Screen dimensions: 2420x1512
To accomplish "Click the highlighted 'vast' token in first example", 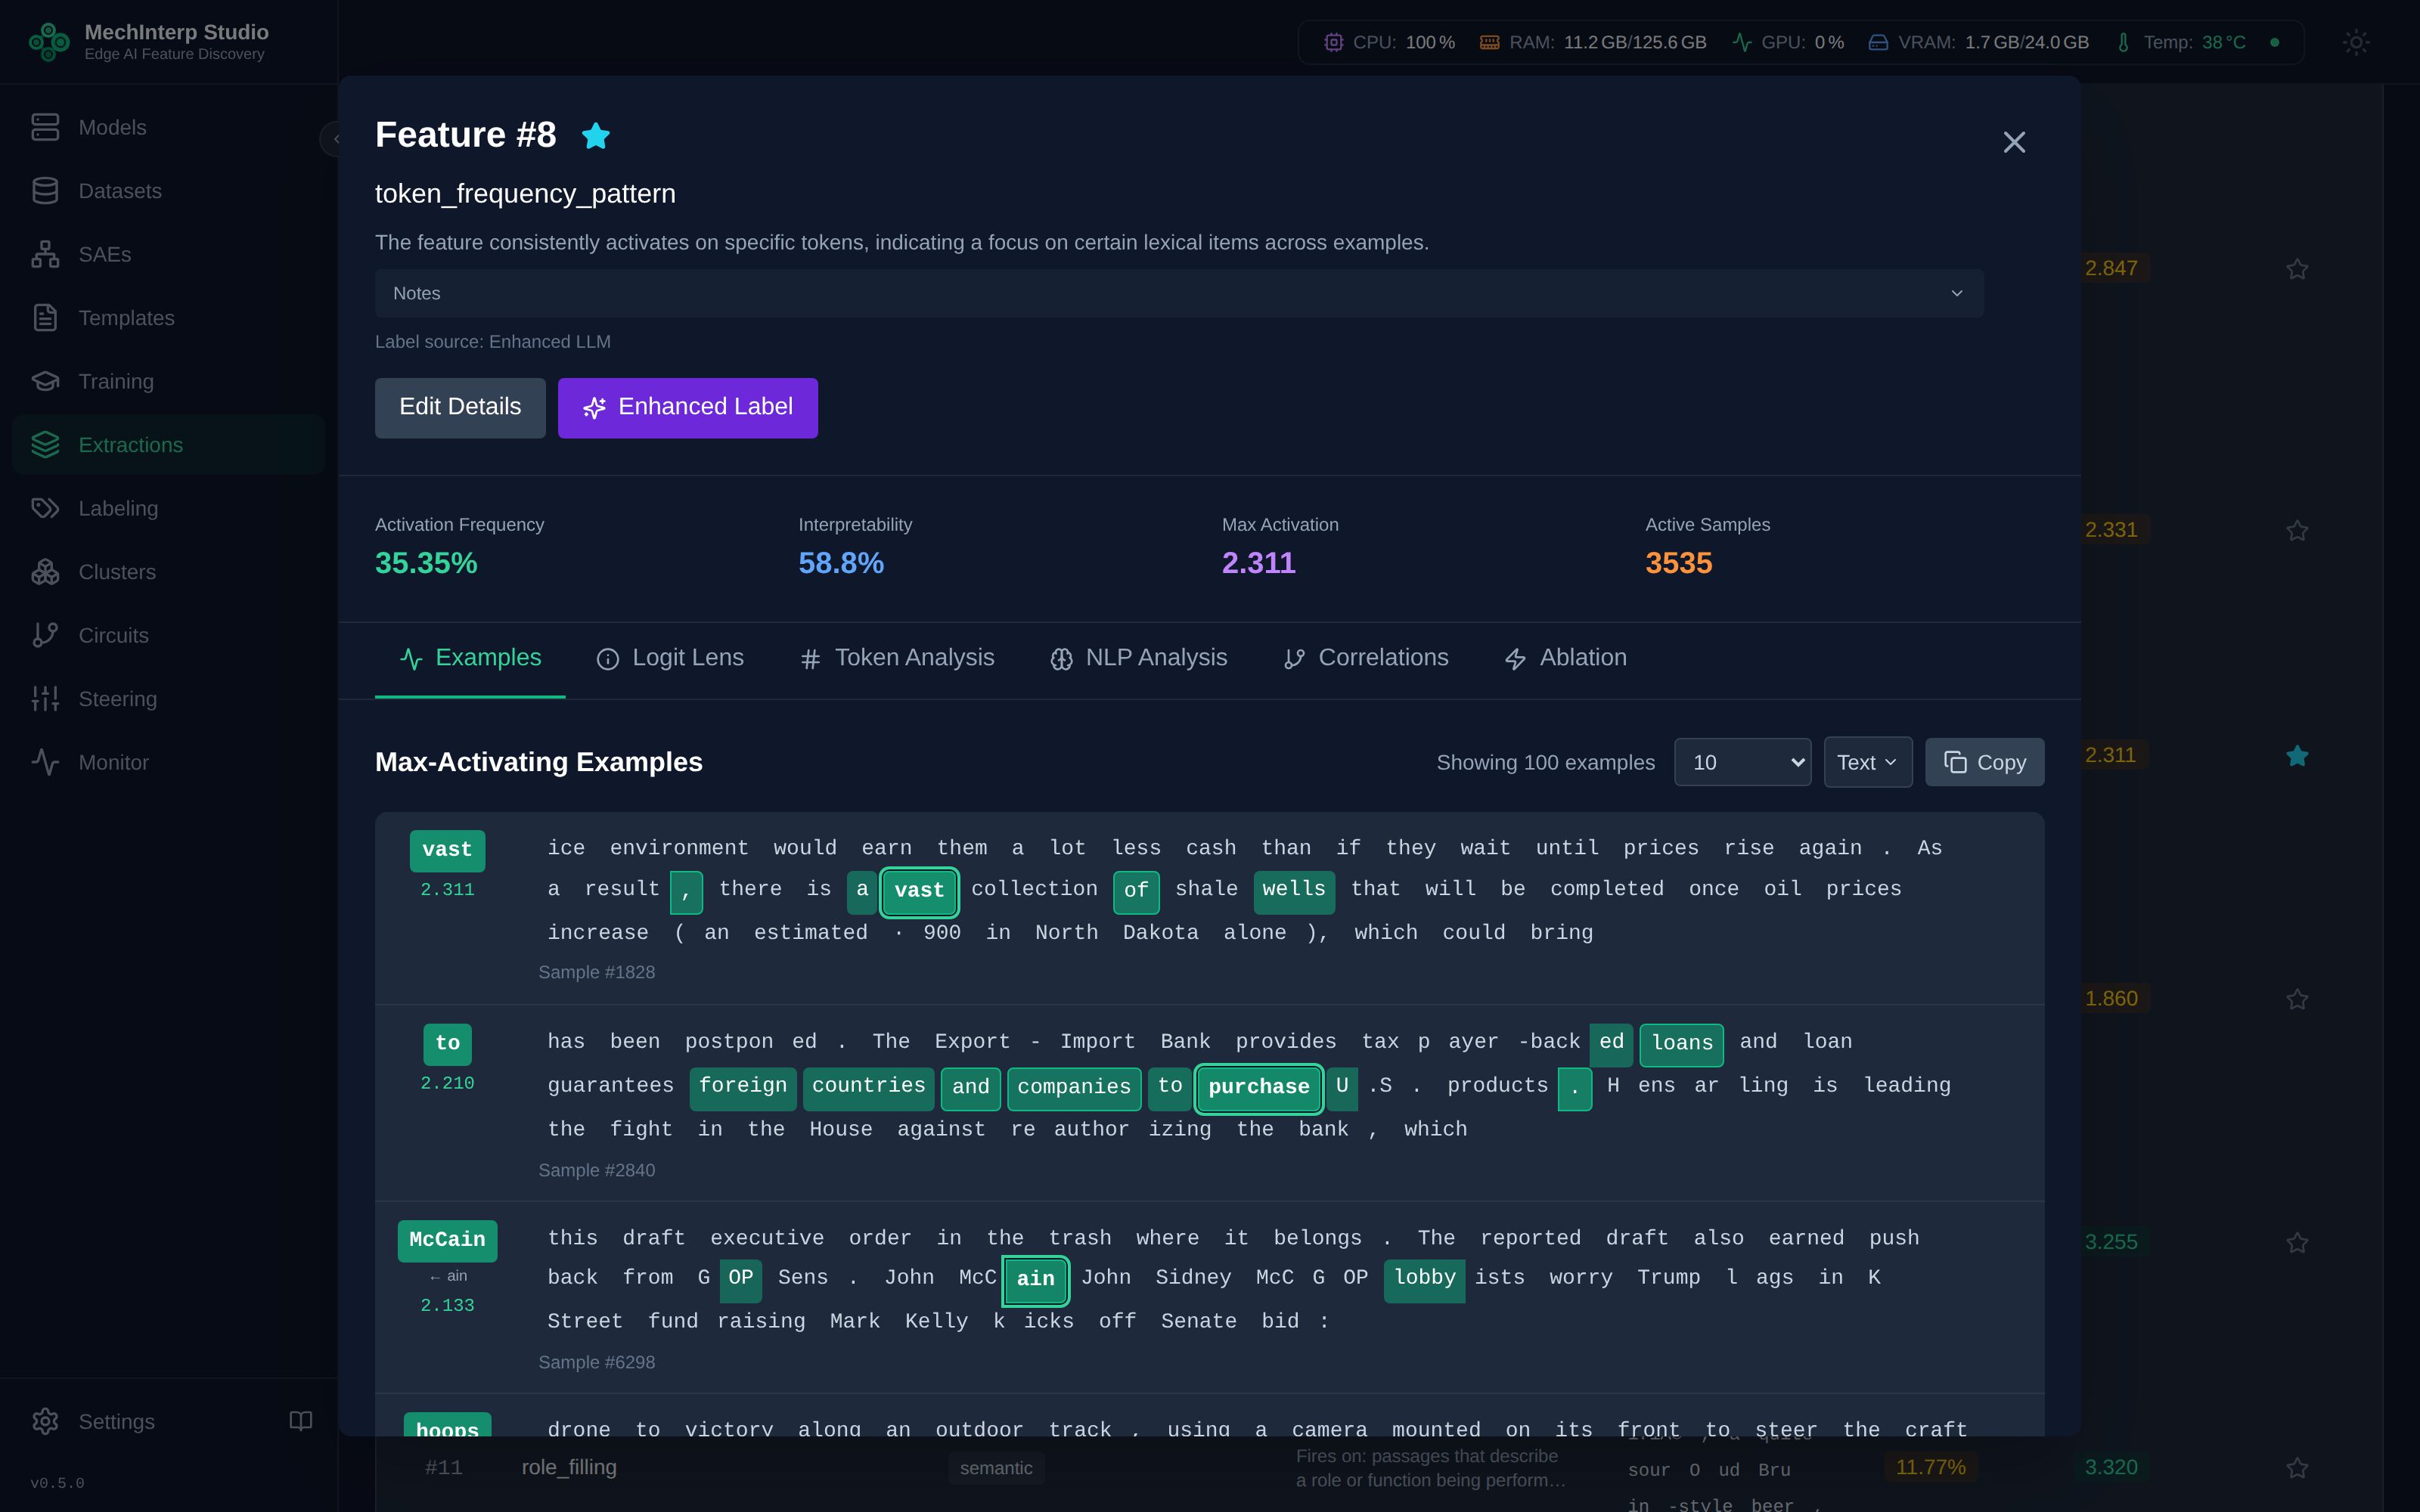I will pos(919,891).
